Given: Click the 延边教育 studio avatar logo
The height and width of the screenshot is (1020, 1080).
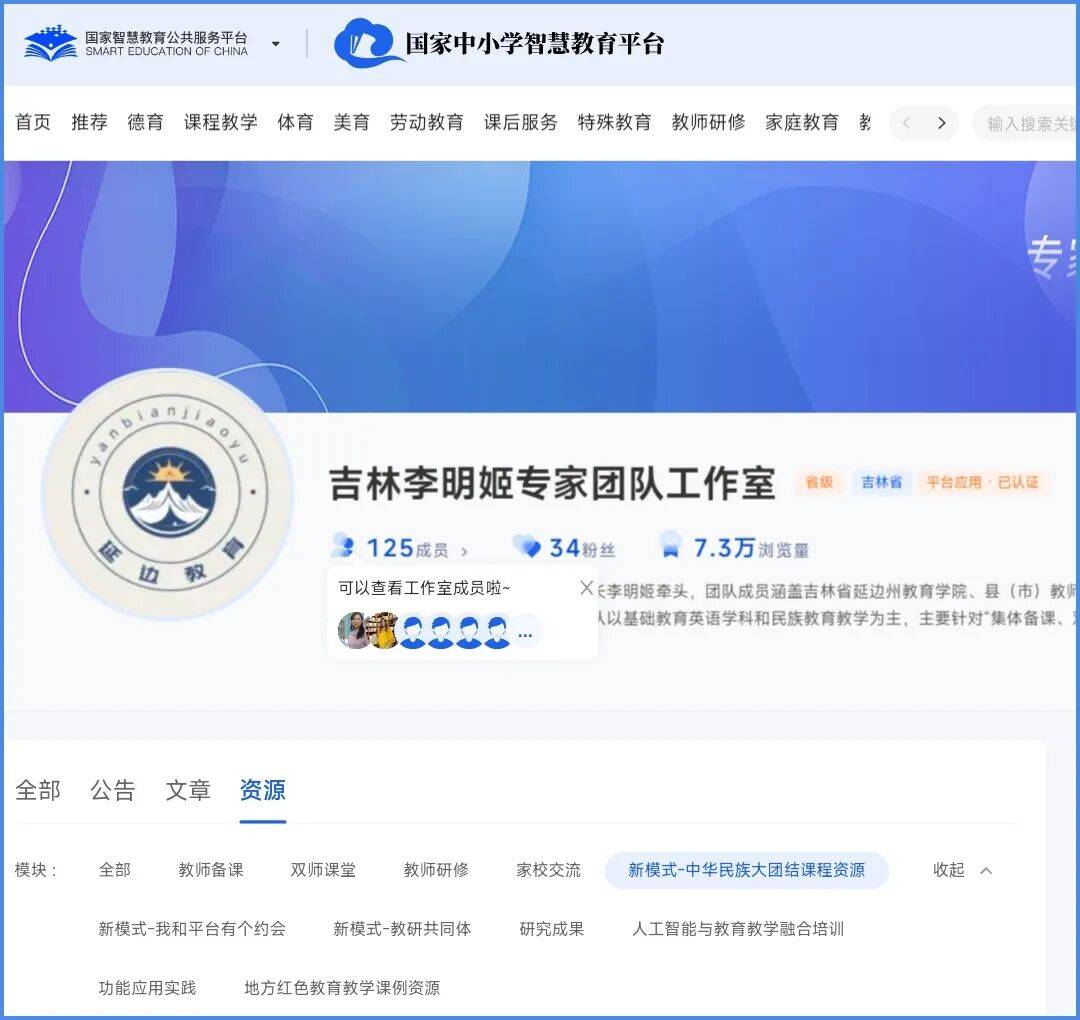Looking at the screenshot, I should tap(169, 494).
